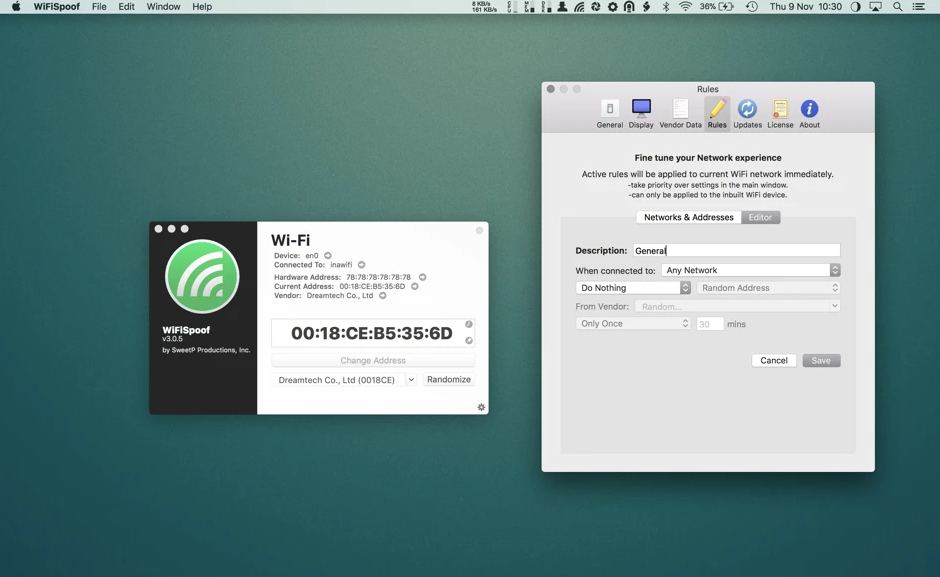
Task: Click the gear icon in menu bar
Action: [612, 7]
